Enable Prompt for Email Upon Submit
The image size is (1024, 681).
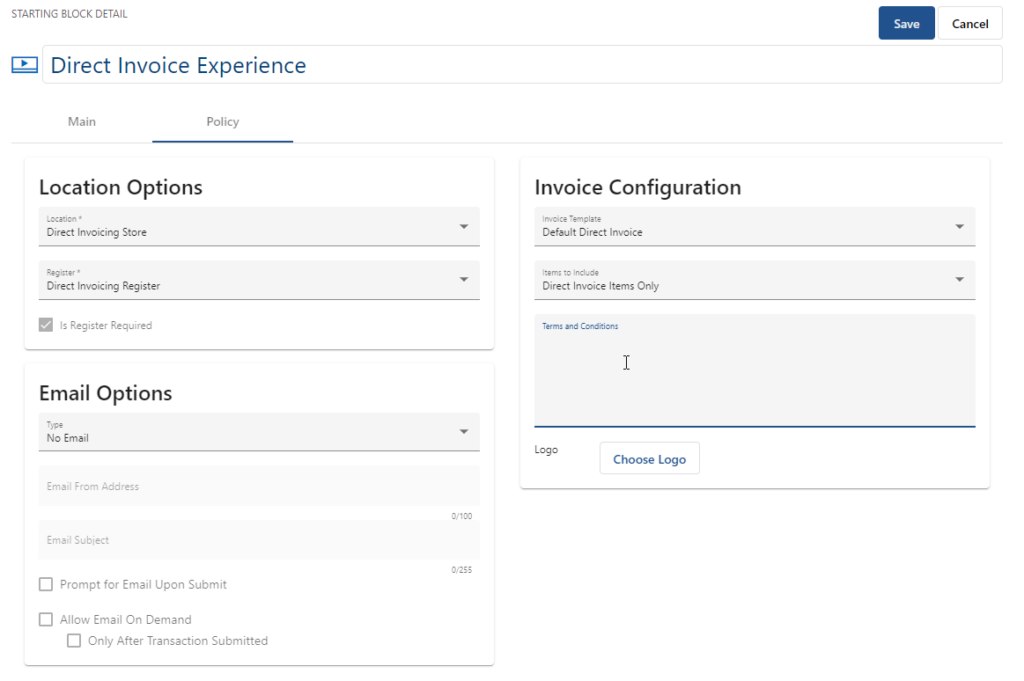(x=45, y=584)
